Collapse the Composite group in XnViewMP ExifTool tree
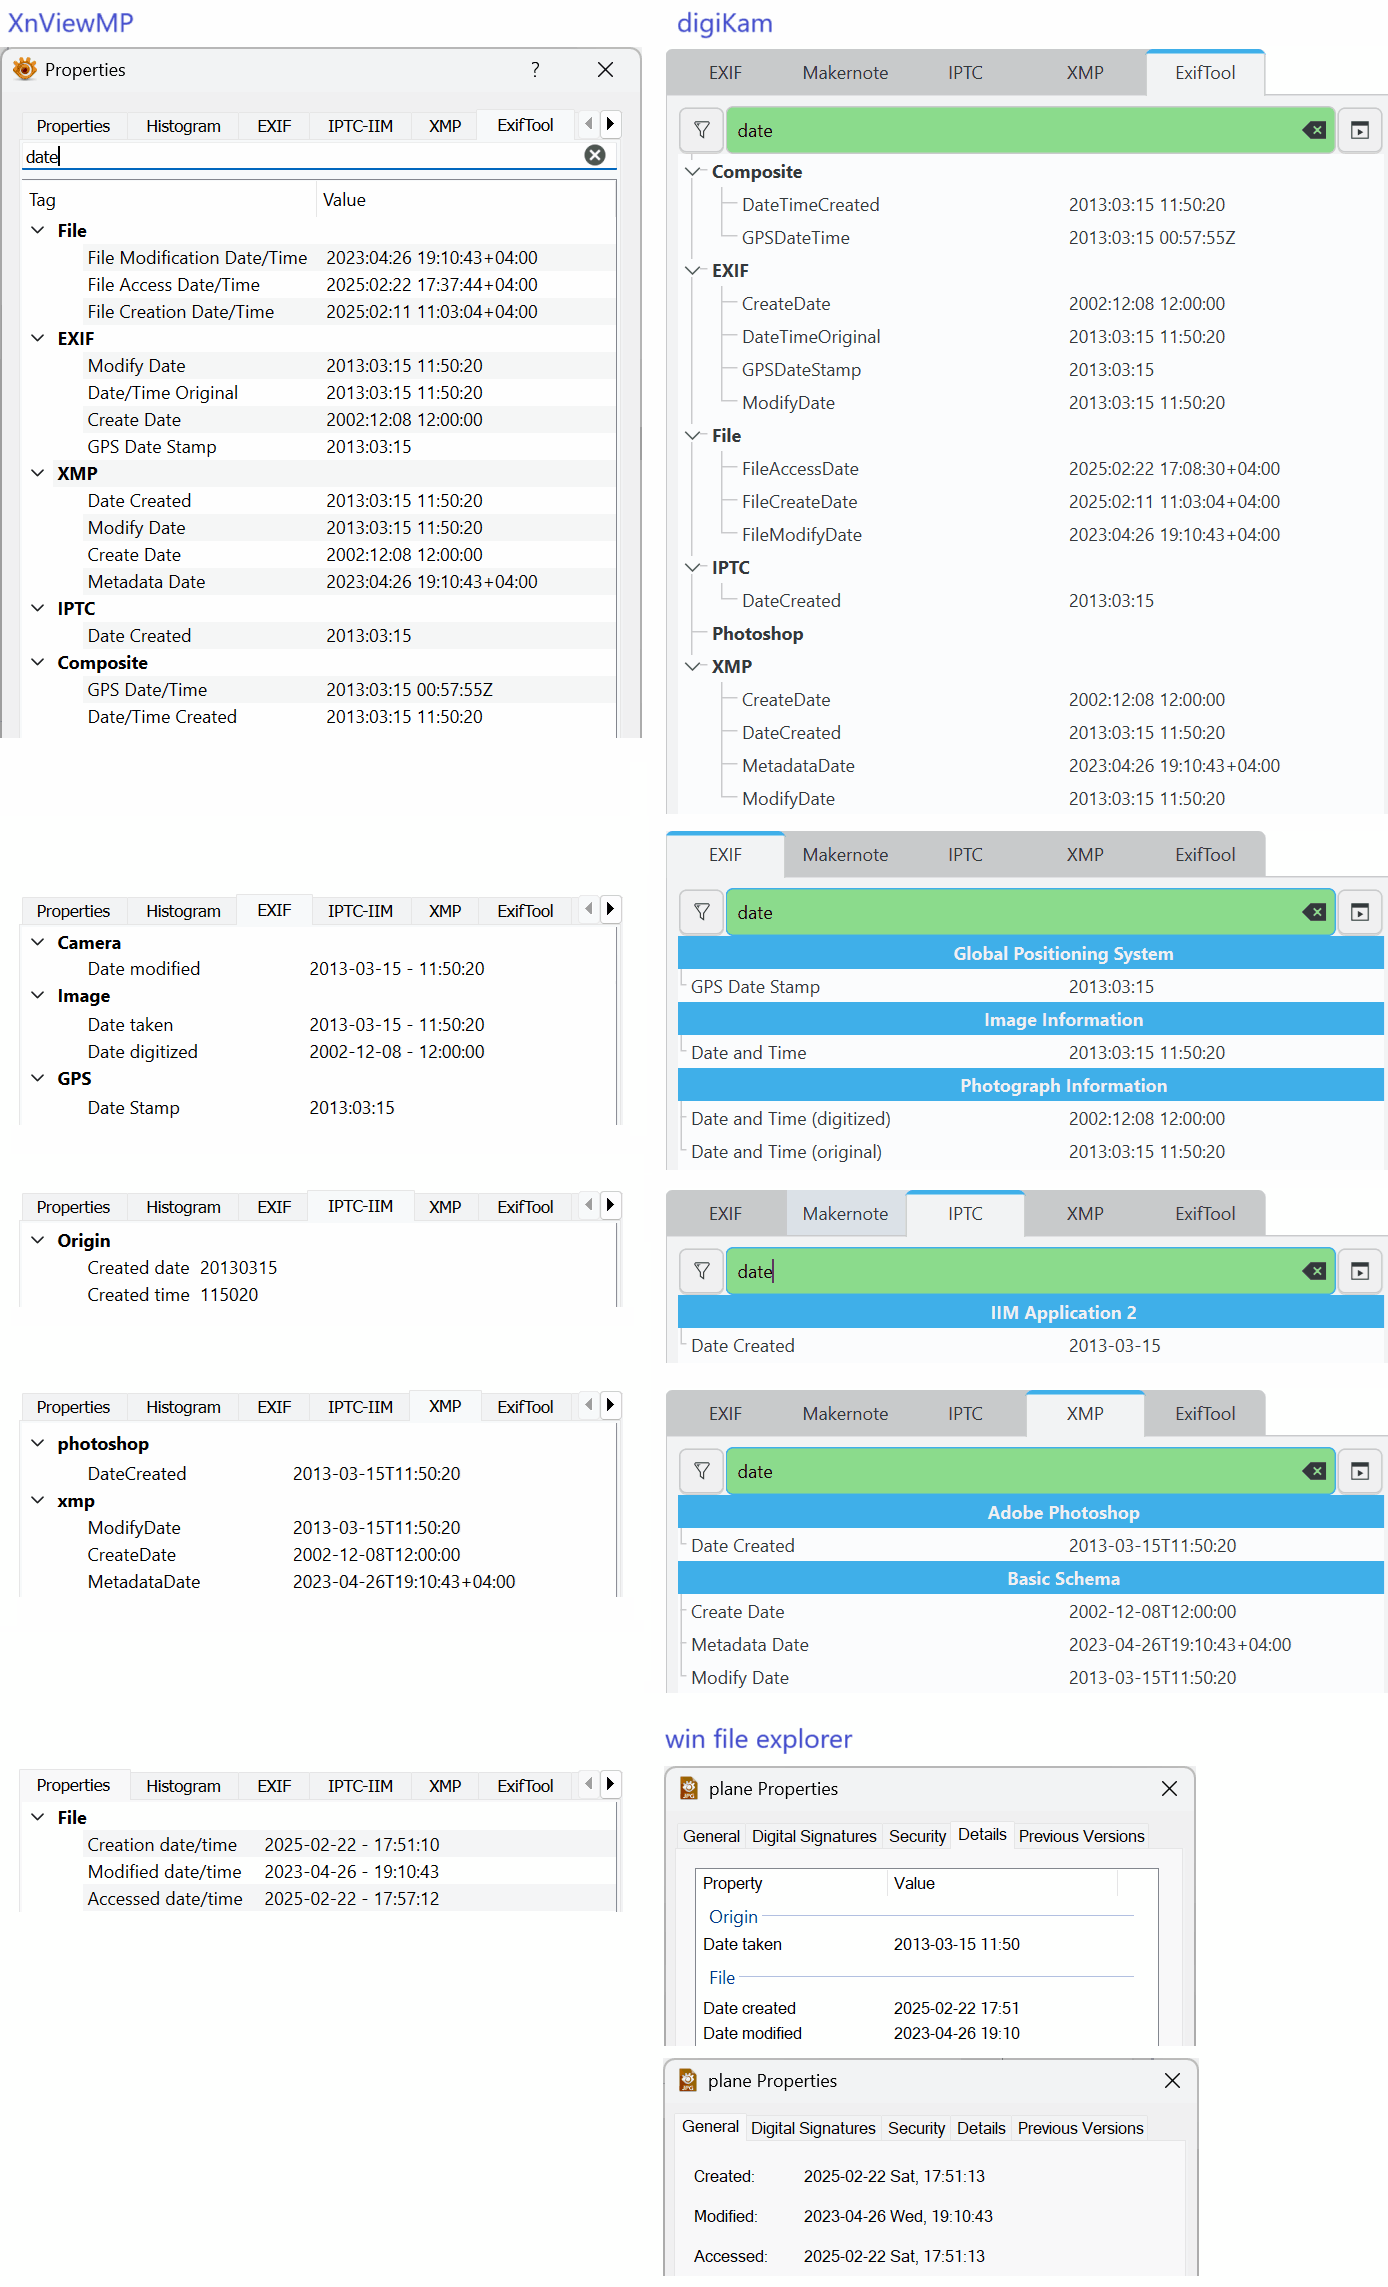The image size is (1388, 2287). tap(38, 662)
